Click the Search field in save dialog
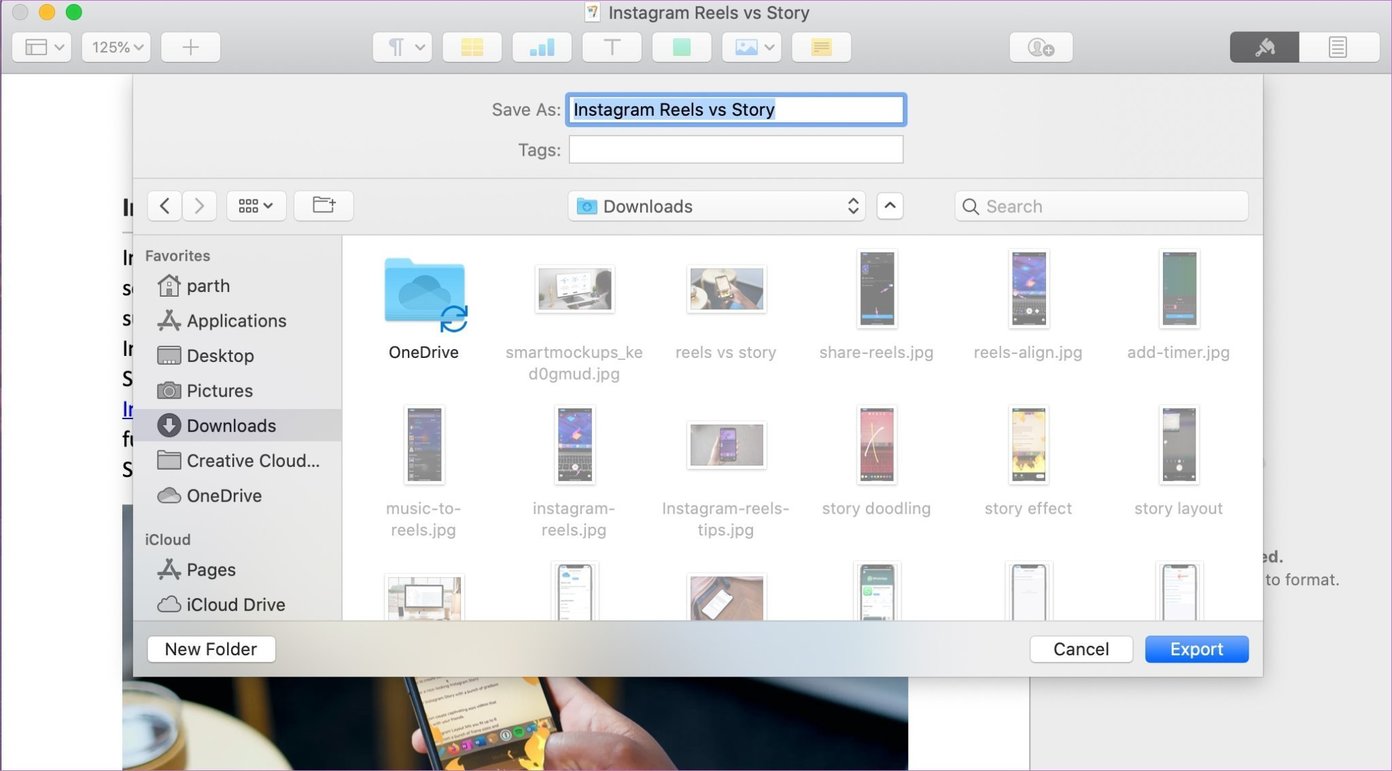This screenshot has width=1392, height=771. (x=1102, y=206)
